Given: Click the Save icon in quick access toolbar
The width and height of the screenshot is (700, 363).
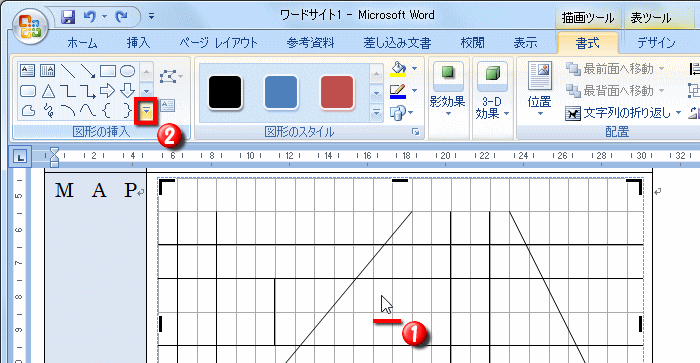Looking at the screenshot, I should point(68,17).
